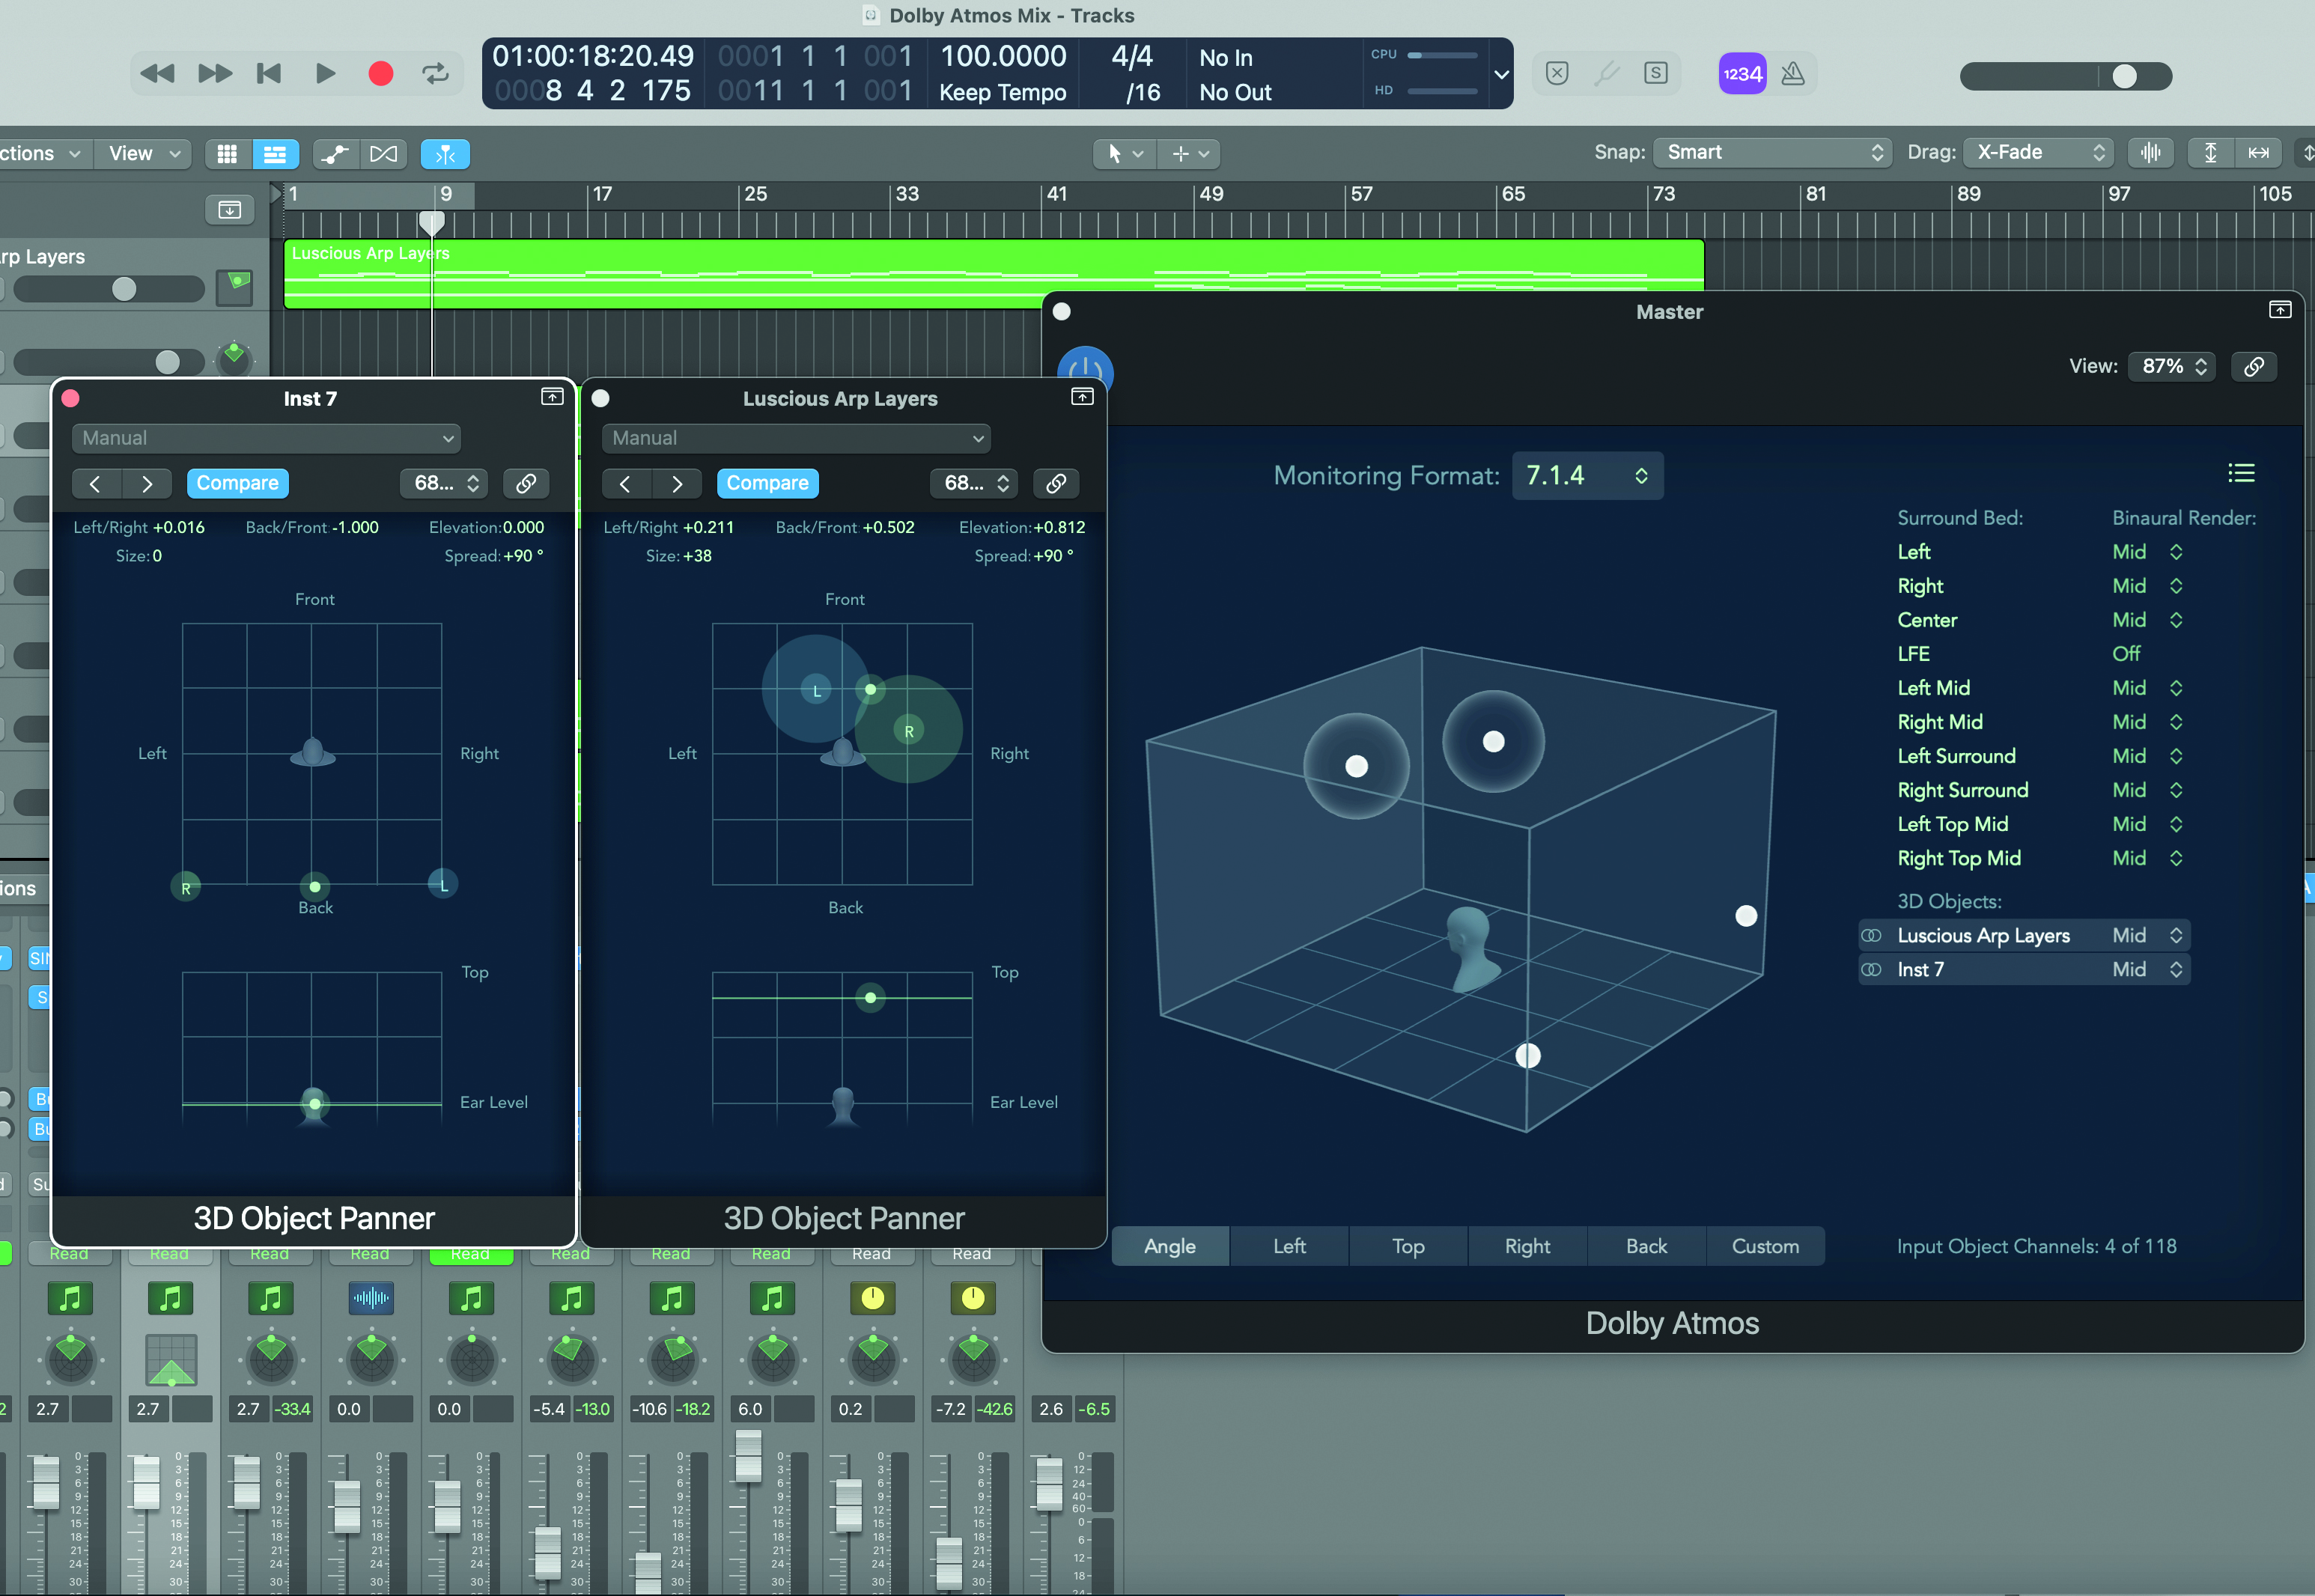The image size is (2315, 1596).
Task: Click link icon in Luscious Arp Layers window
Action: pyautogui.click(x=1056, y=484)
